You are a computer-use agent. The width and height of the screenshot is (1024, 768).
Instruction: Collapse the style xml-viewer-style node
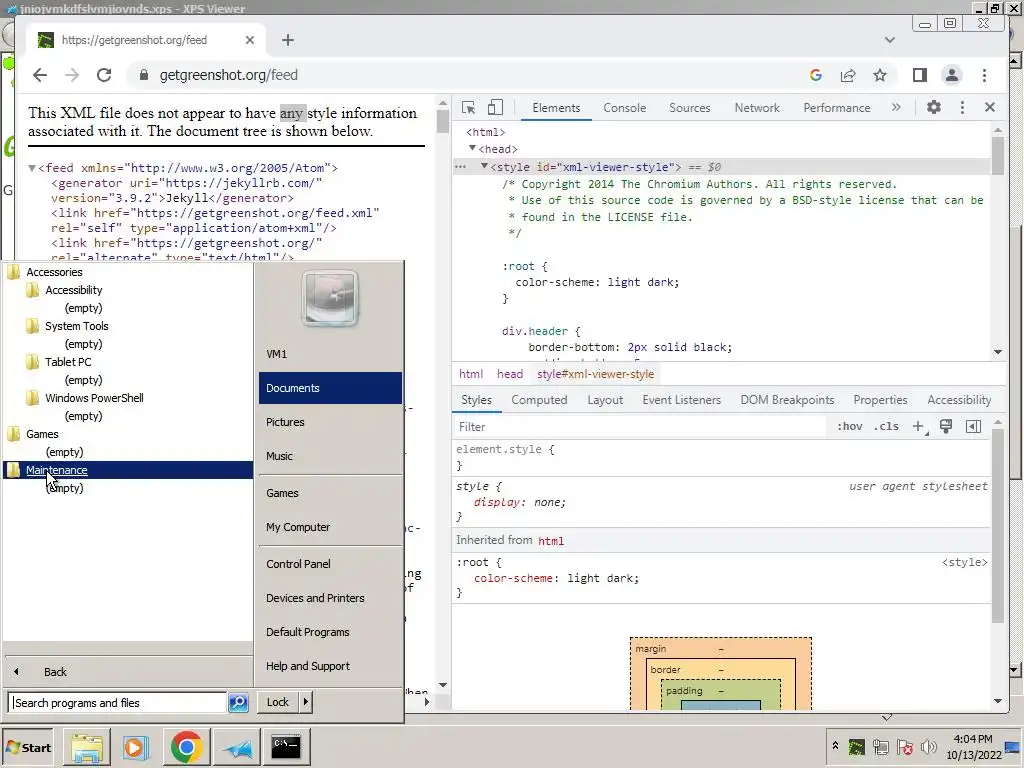pyautogui.click(x=484, y=166)
